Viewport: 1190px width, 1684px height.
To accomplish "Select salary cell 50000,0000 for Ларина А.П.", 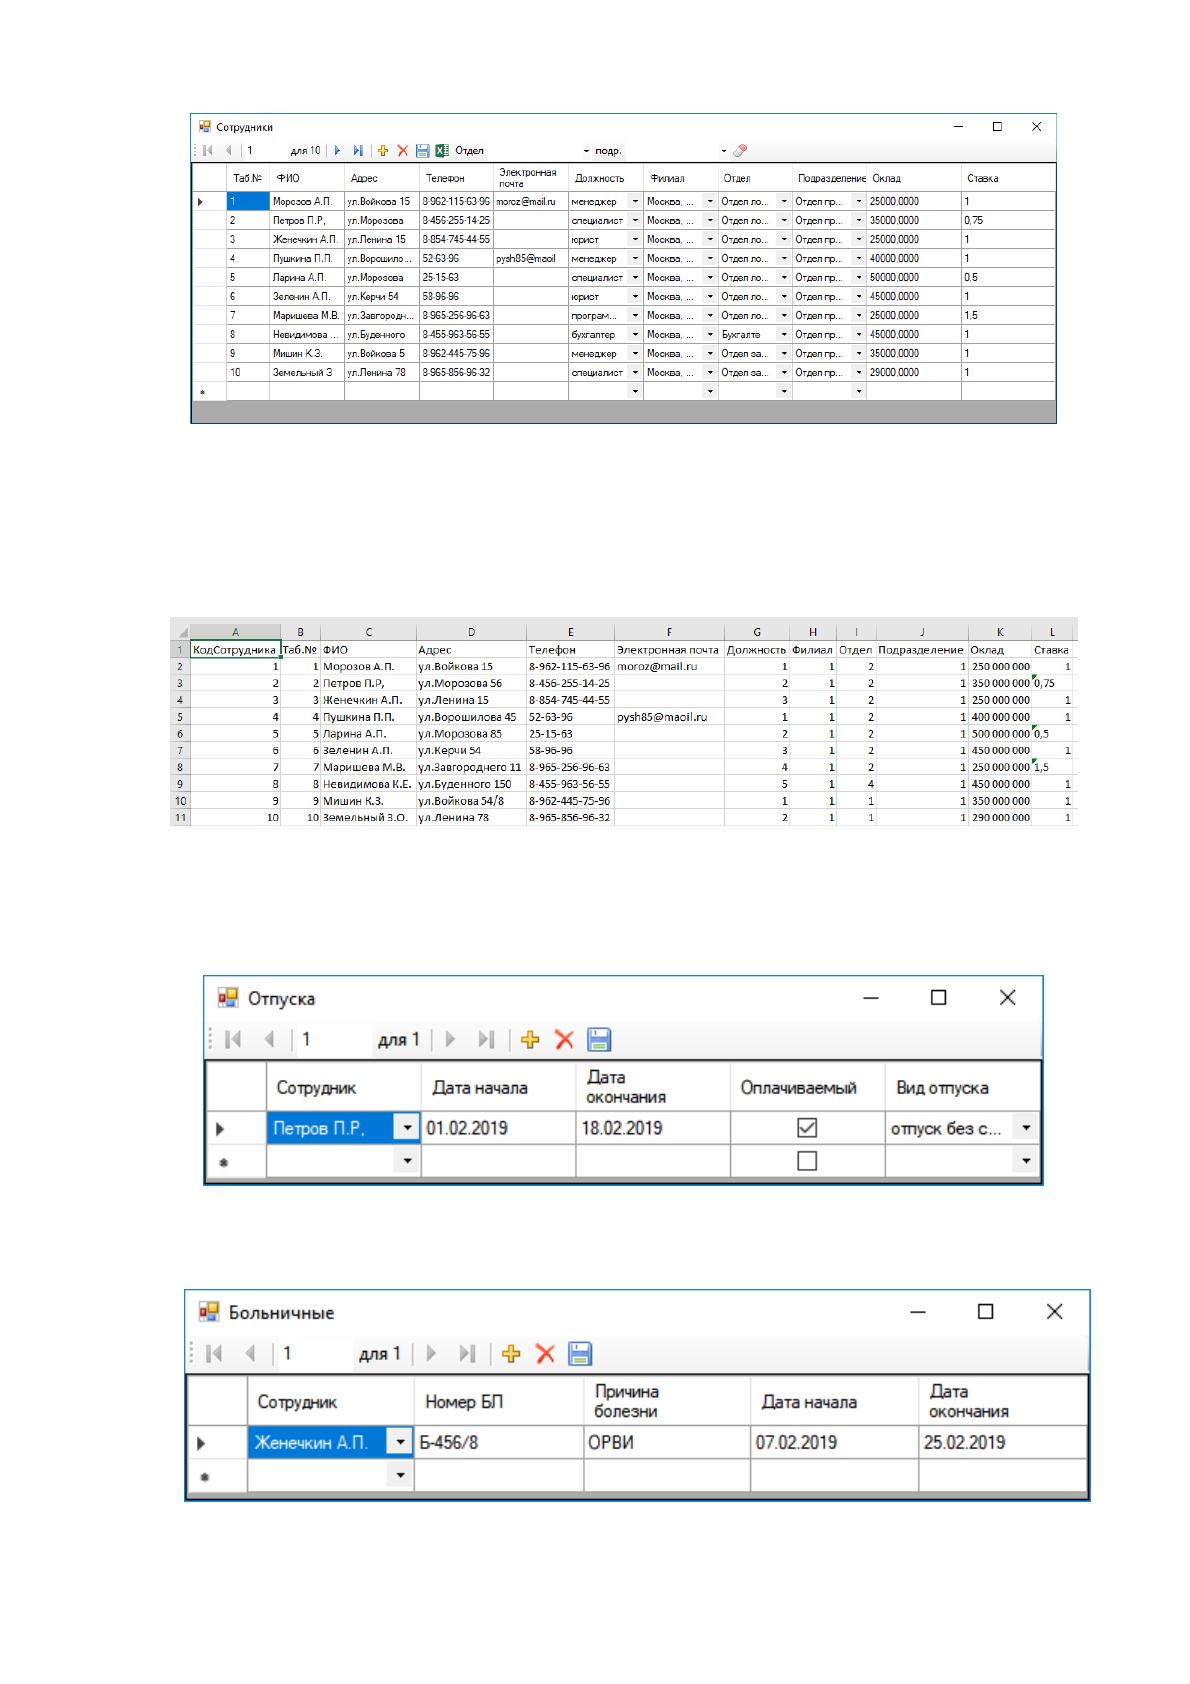I will pos(914,277).
